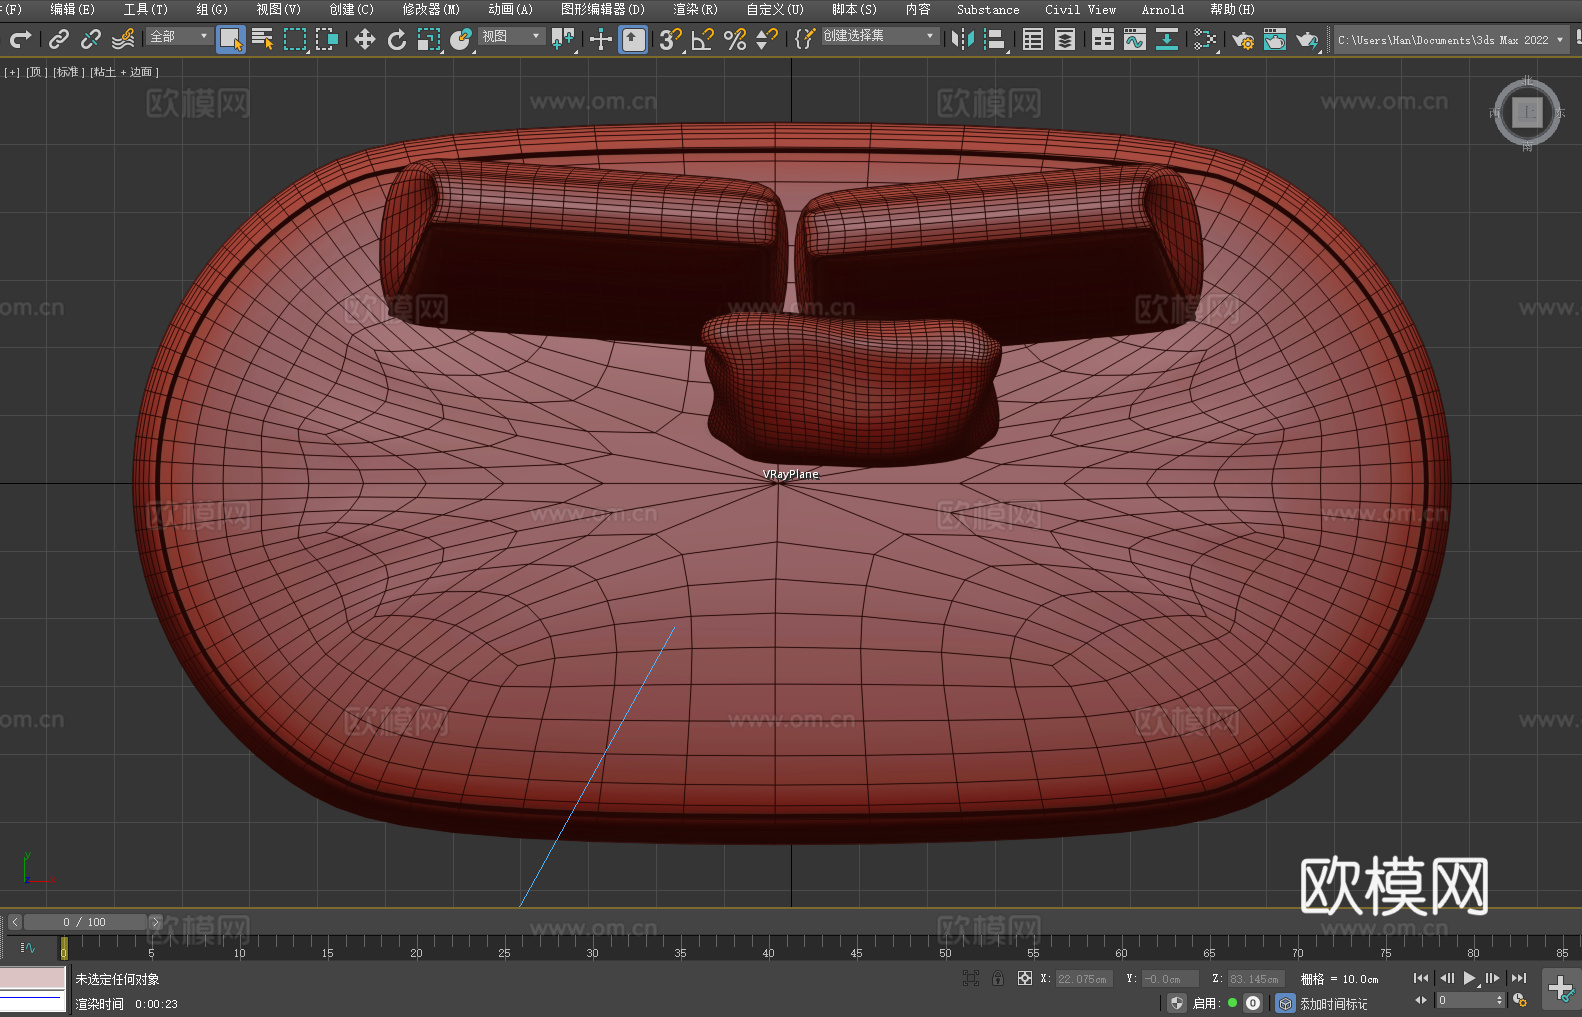The width and height of the screenshot is (1582, 1017).
Task: Open Schematic View
Action: pos(1167,39)
